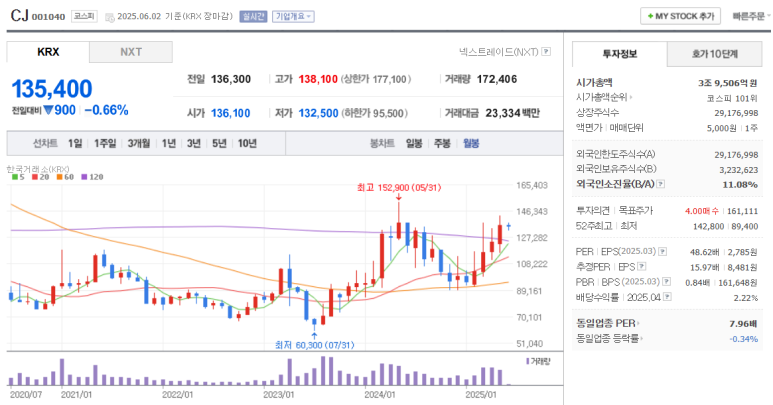The height and width of the screenshot is (405, 773).
Task: Show the 1일 line chart
Action: pos(75,143)
